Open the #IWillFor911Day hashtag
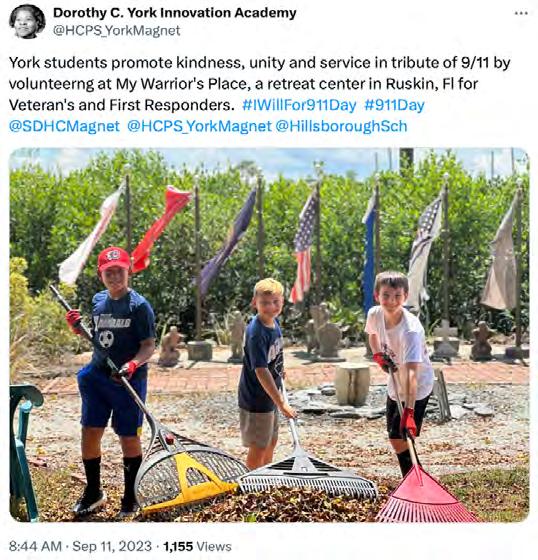Screen dimensions: 538x560 coord(299,105)
